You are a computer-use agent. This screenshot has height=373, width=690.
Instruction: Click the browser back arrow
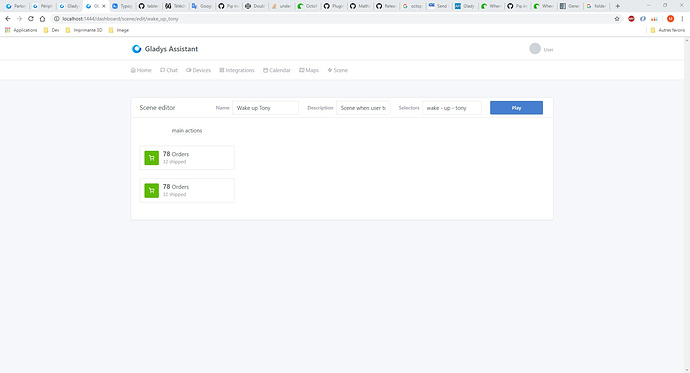[x=7, y=19]
